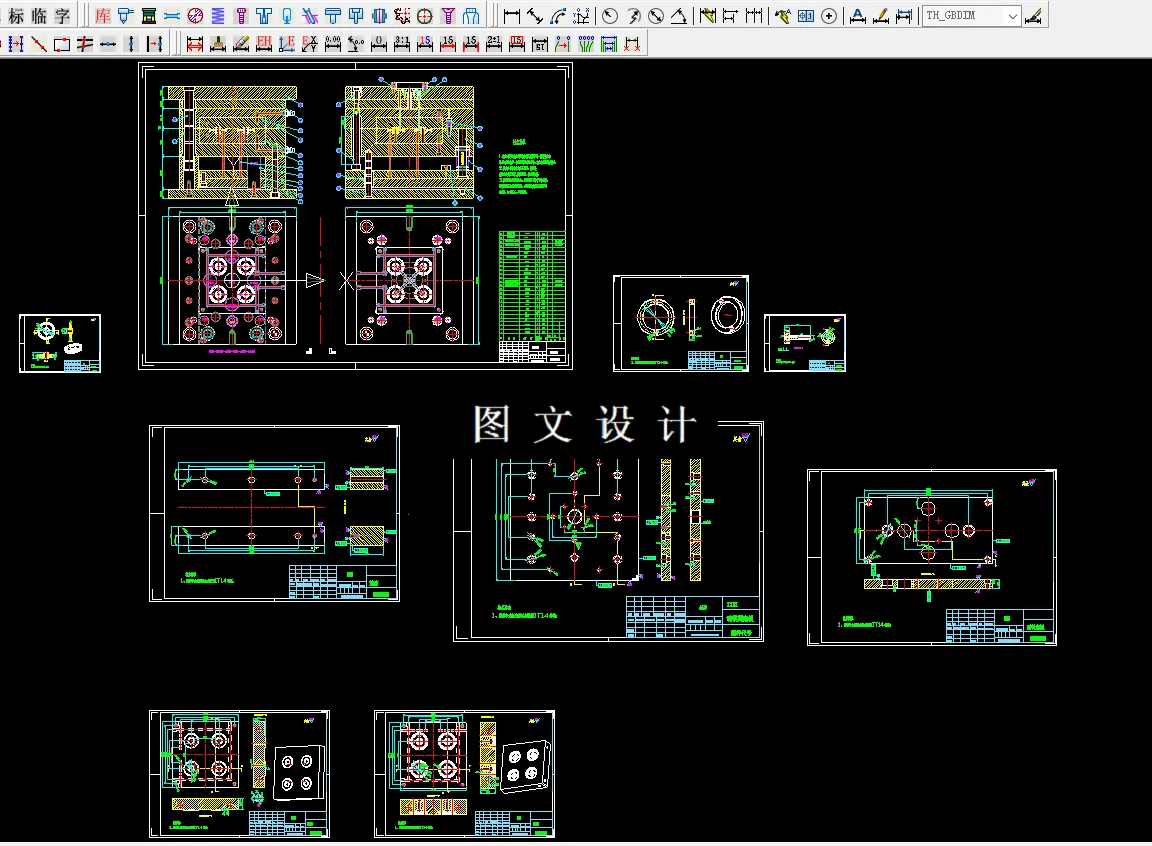This screenshot has height=846, width=1152.
Task: Select the purple cap screw icon
Action: [241, 15]
